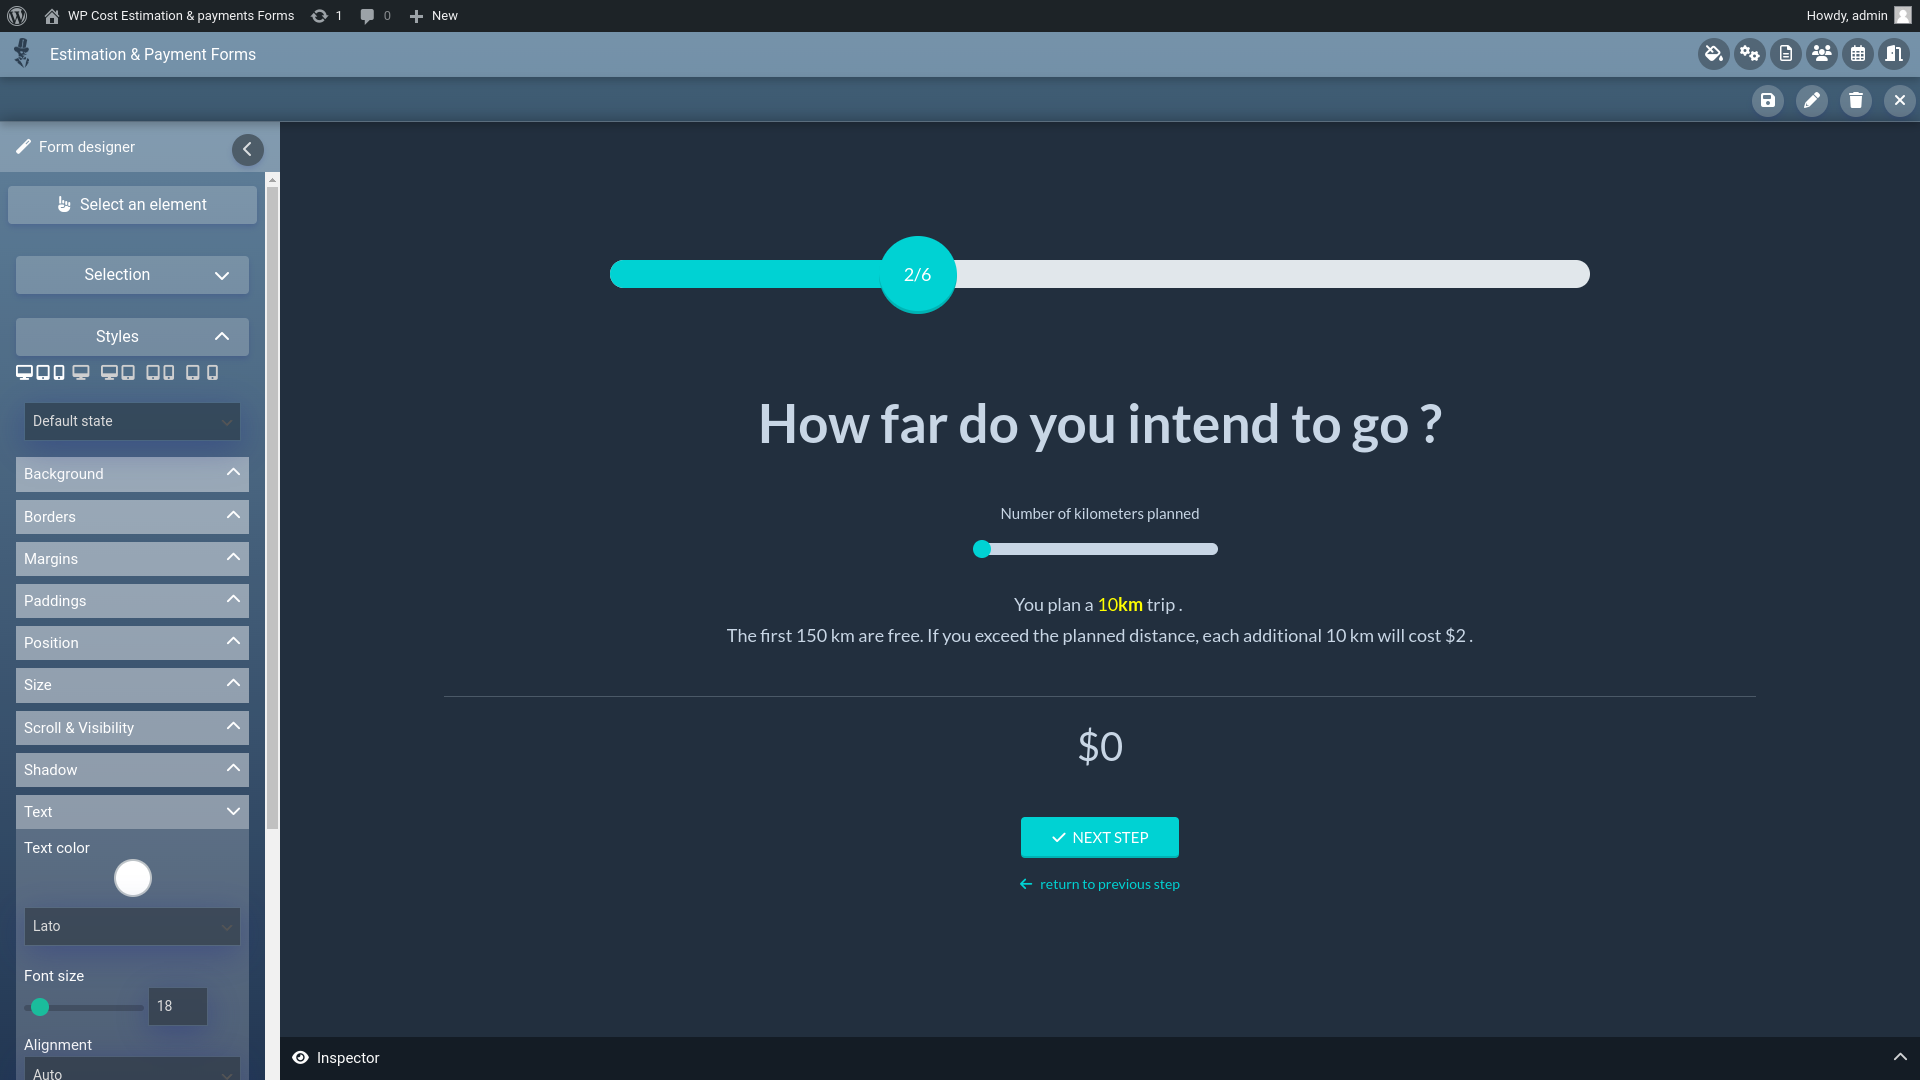Click the exit door icon
The width and height of the screenshot is (1920, 1080).
pos(1893,54)
